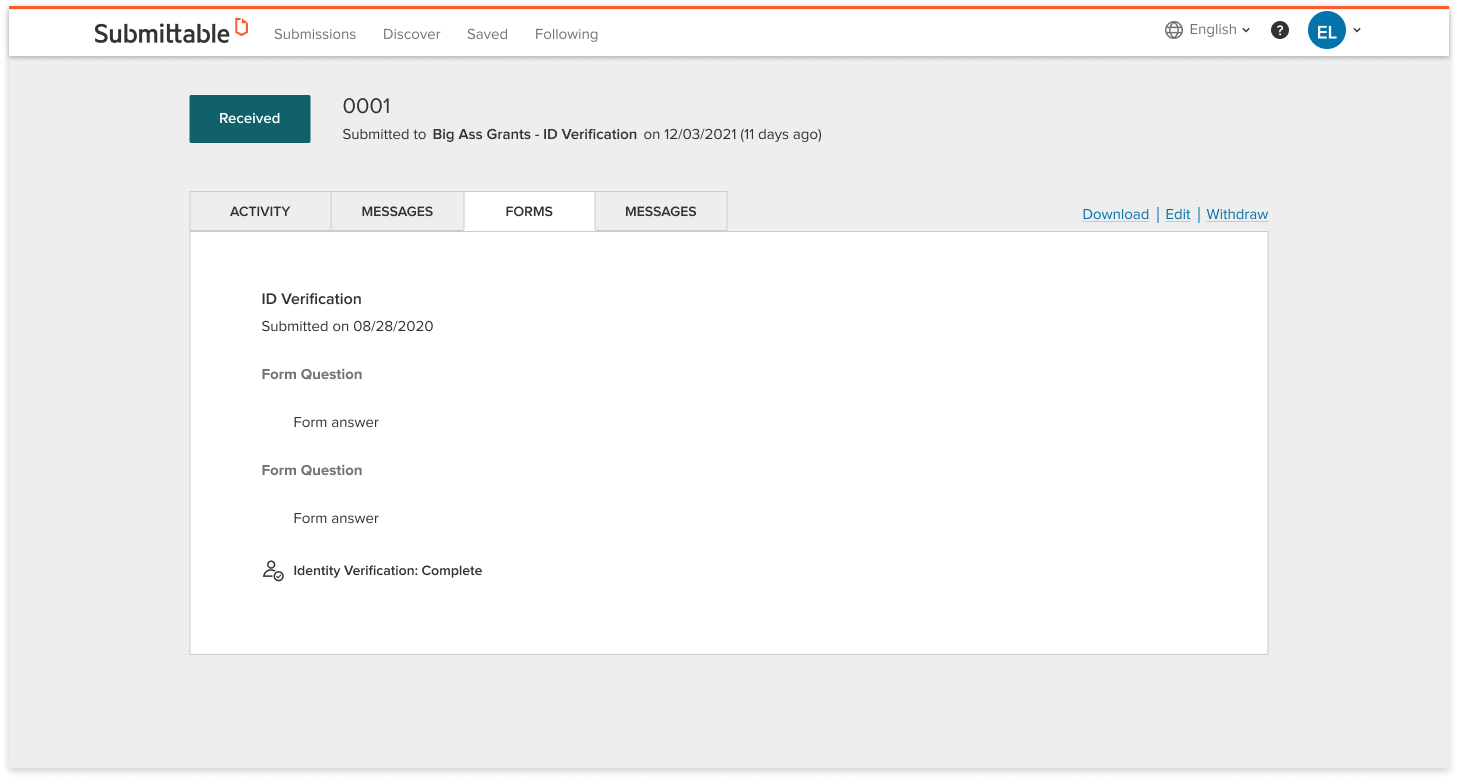
Task: Expand the English language dropdown
Action: click(1219, 30)
